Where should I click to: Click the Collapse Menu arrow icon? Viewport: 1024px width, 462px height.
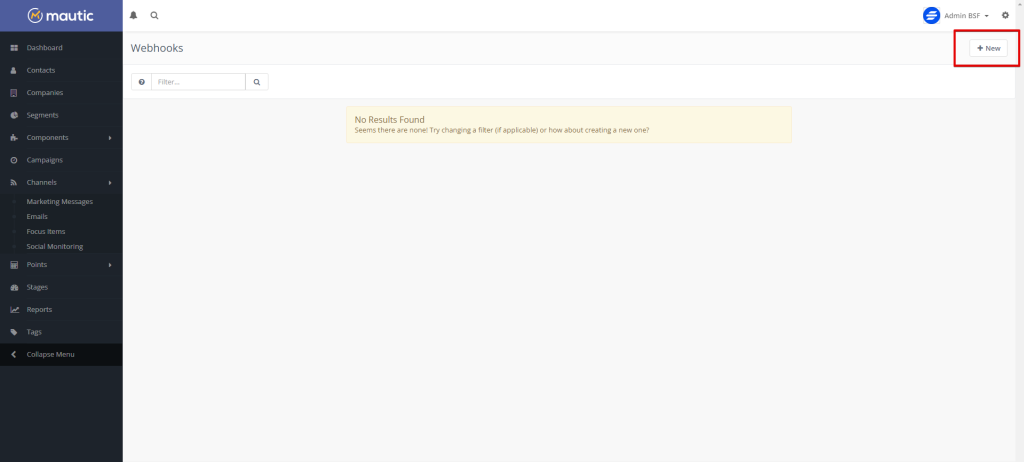click(x=13, y=354)
